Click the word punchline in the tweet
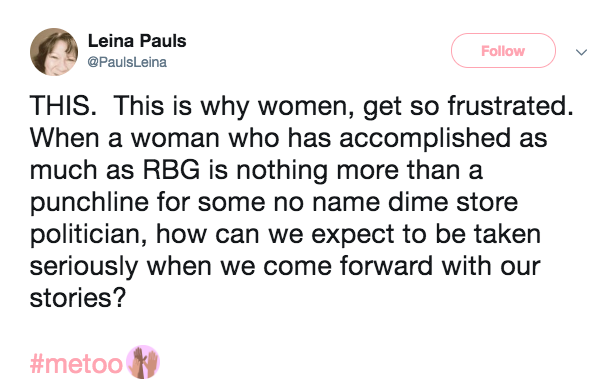 click(90, 204)
